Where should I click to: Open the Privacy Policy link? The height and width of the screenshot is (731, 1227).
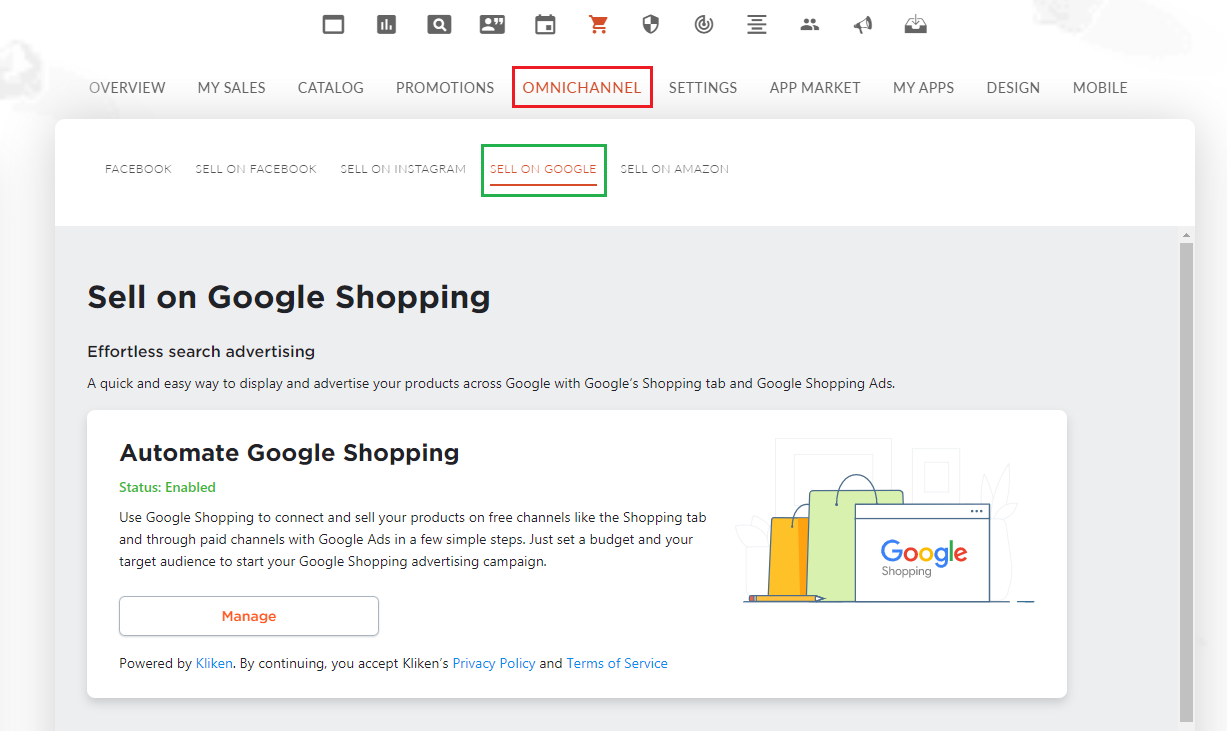pos(494,663)
